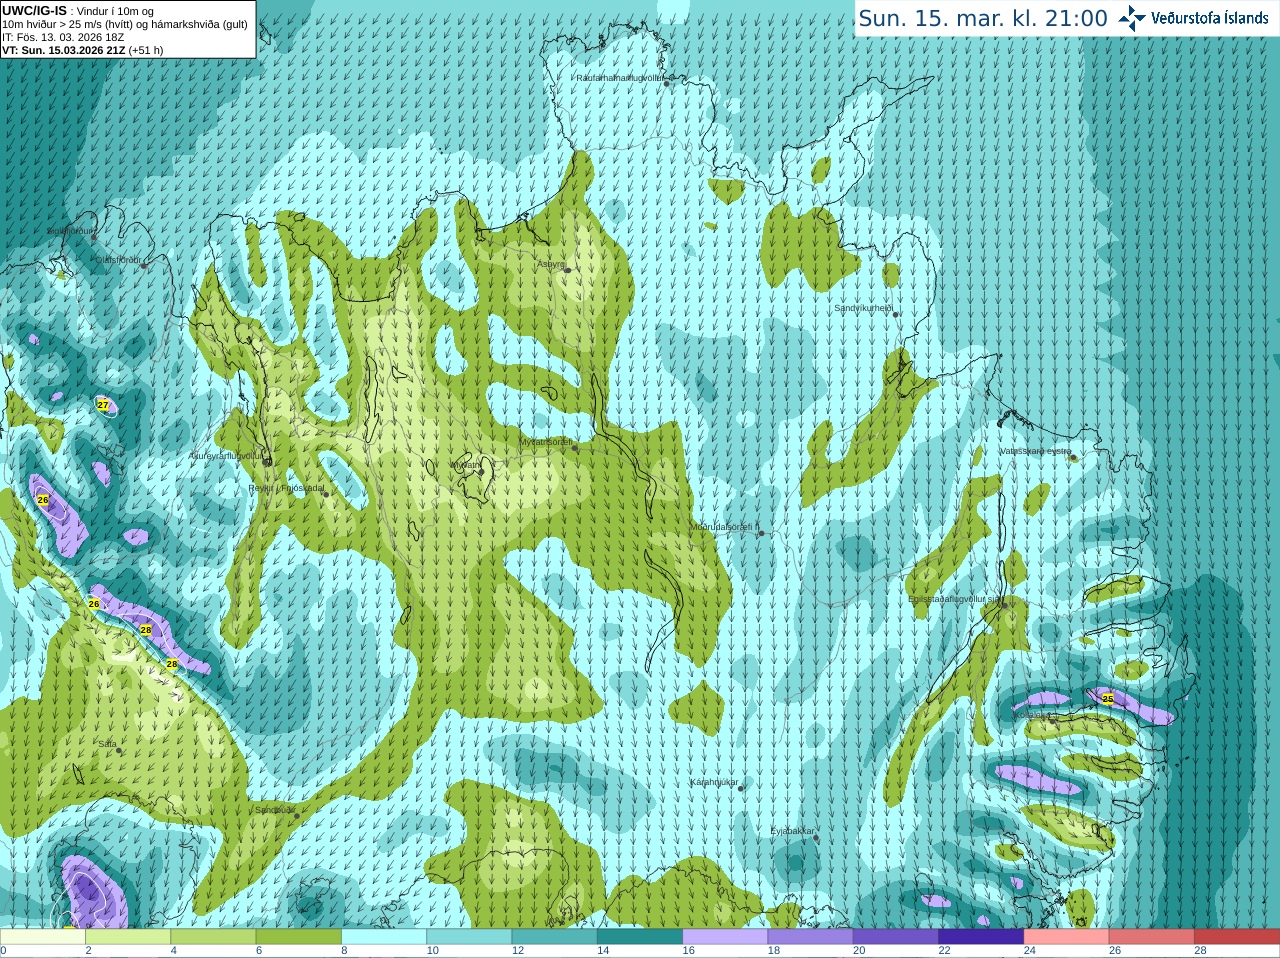Select the Egilsstaðaflugvöllur station marker
Screen dimensions: 1280x958
click(1004, 605)
